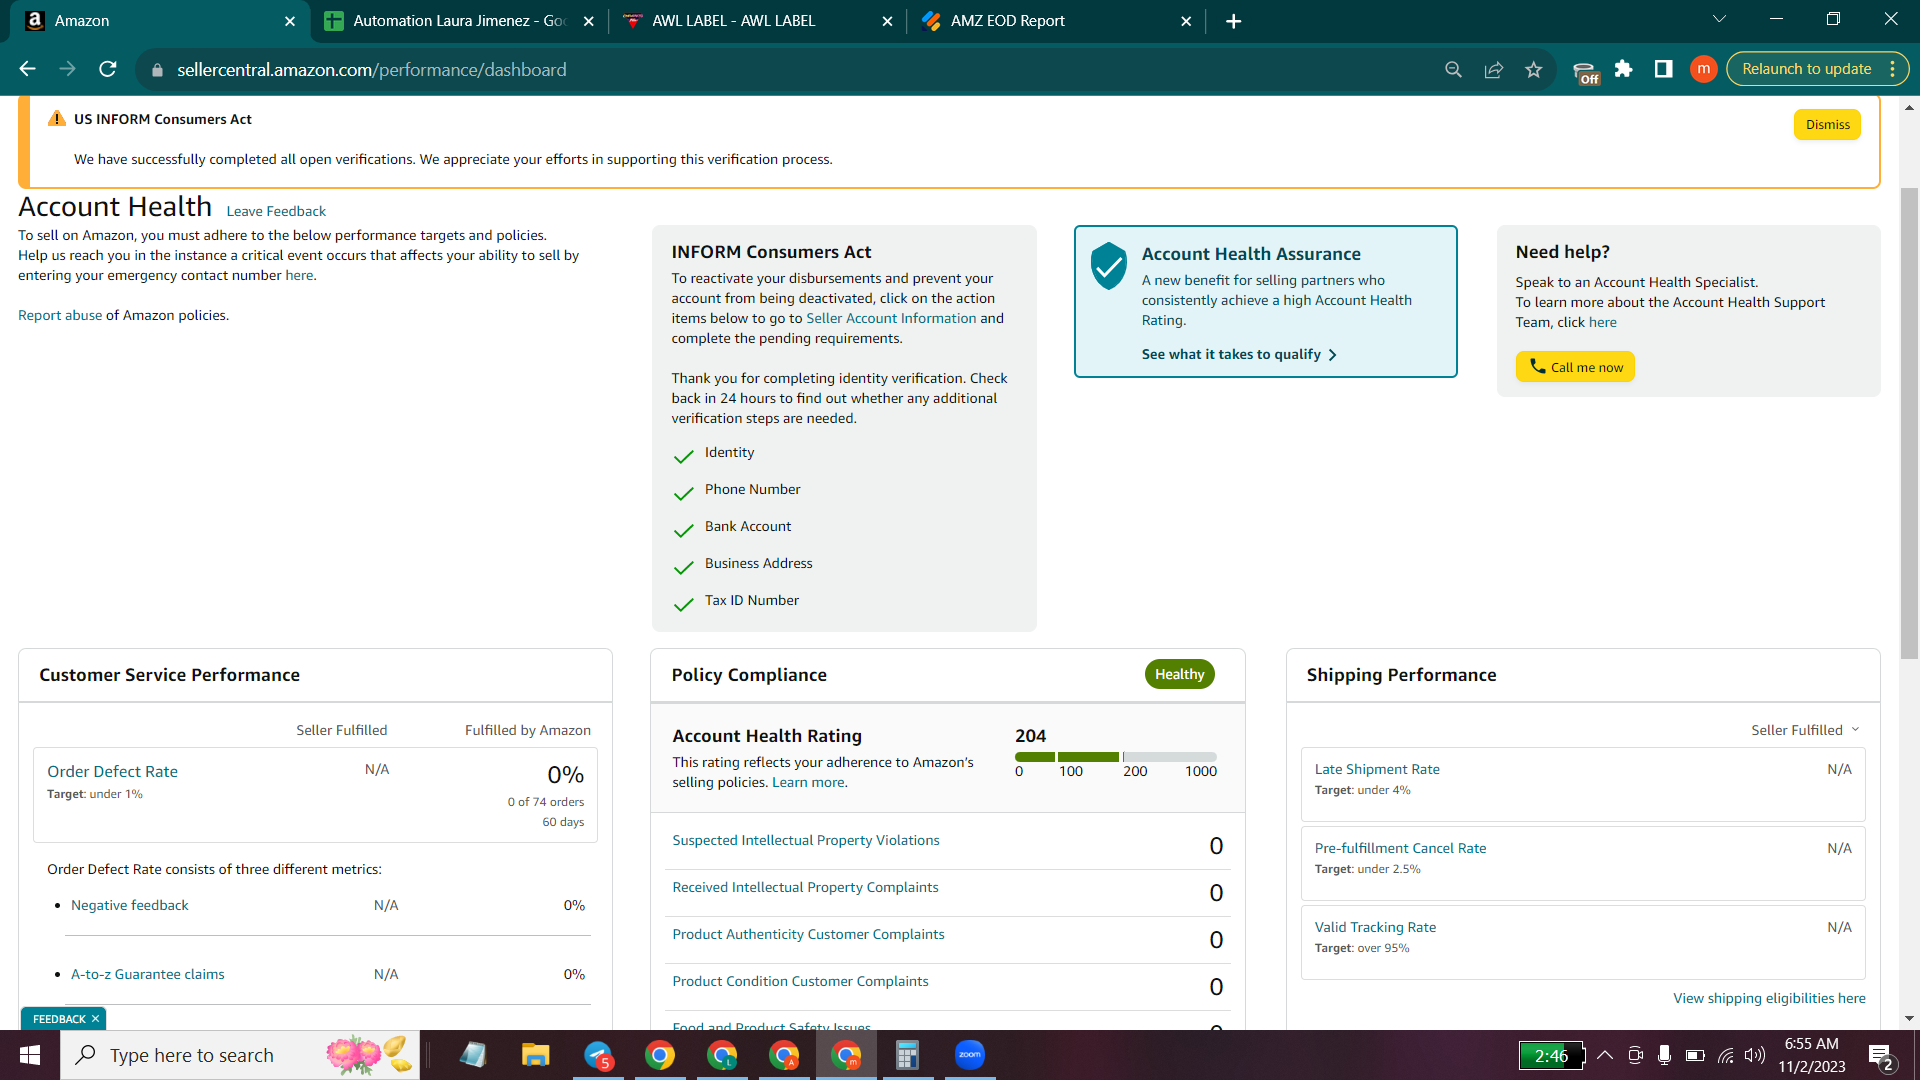Open Account Health Support Team here link

(x=1602, y=322)
